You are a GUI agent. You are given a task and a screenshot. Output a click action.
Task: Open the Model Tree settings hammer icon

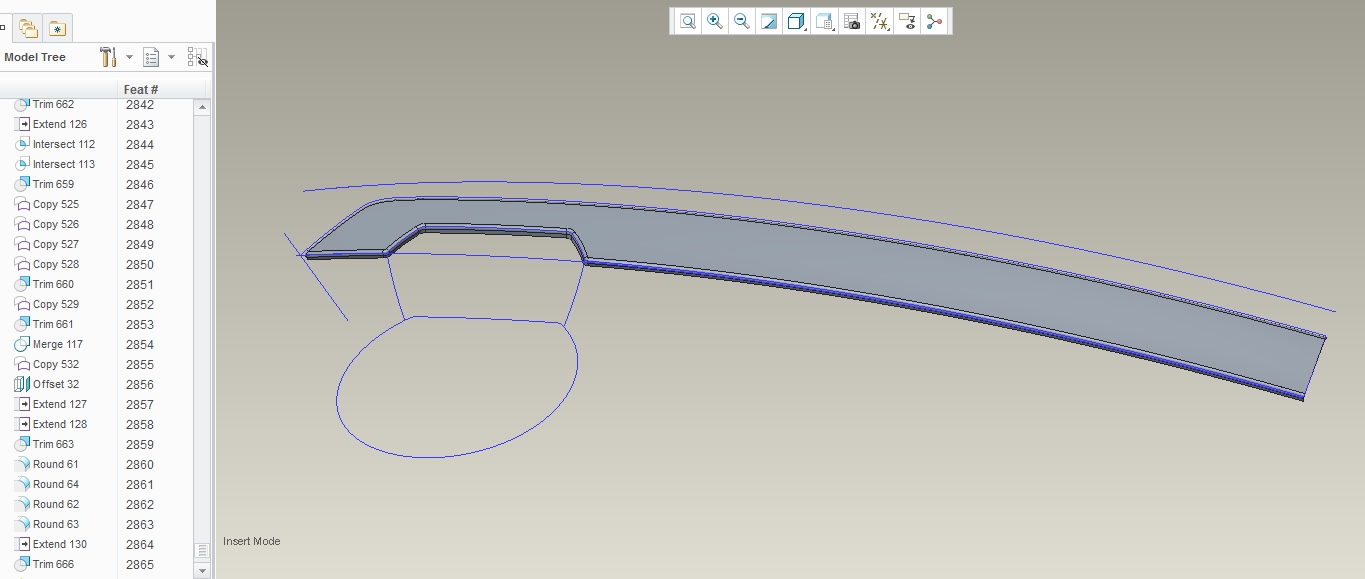pos(108,57)
